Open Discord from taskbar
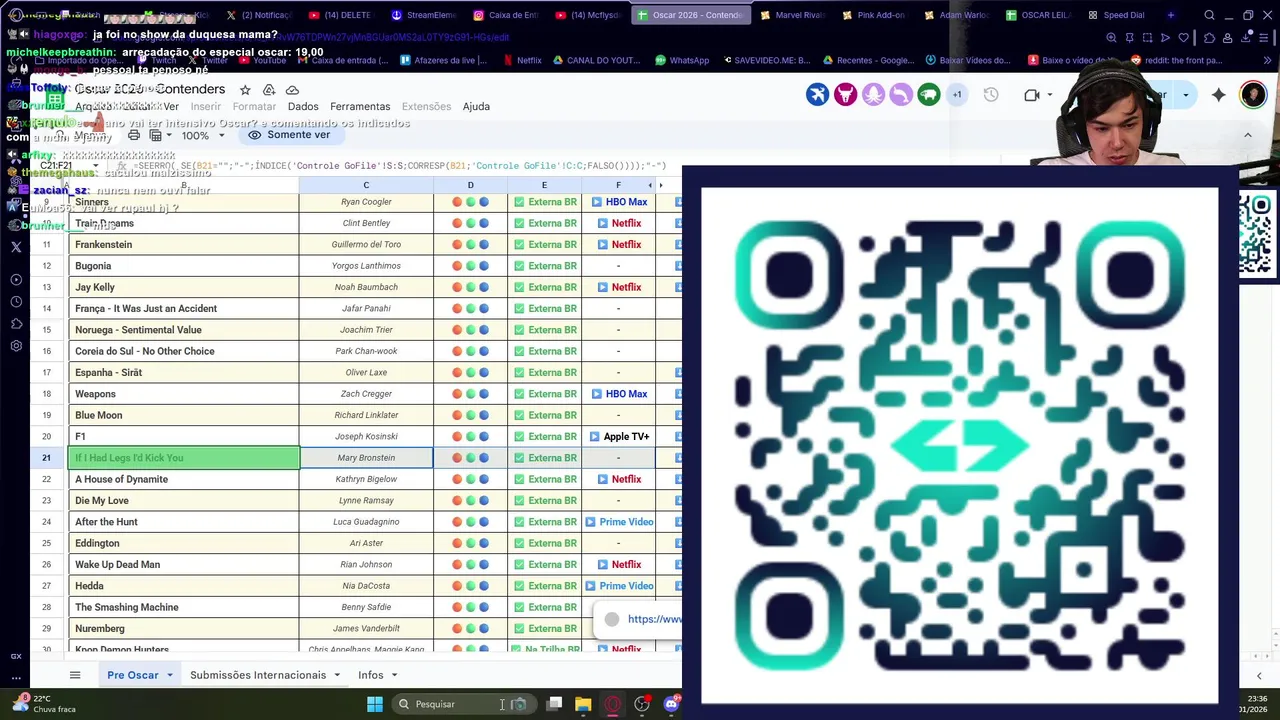Viewport: 1280px width, 720px height. (671, 704)
